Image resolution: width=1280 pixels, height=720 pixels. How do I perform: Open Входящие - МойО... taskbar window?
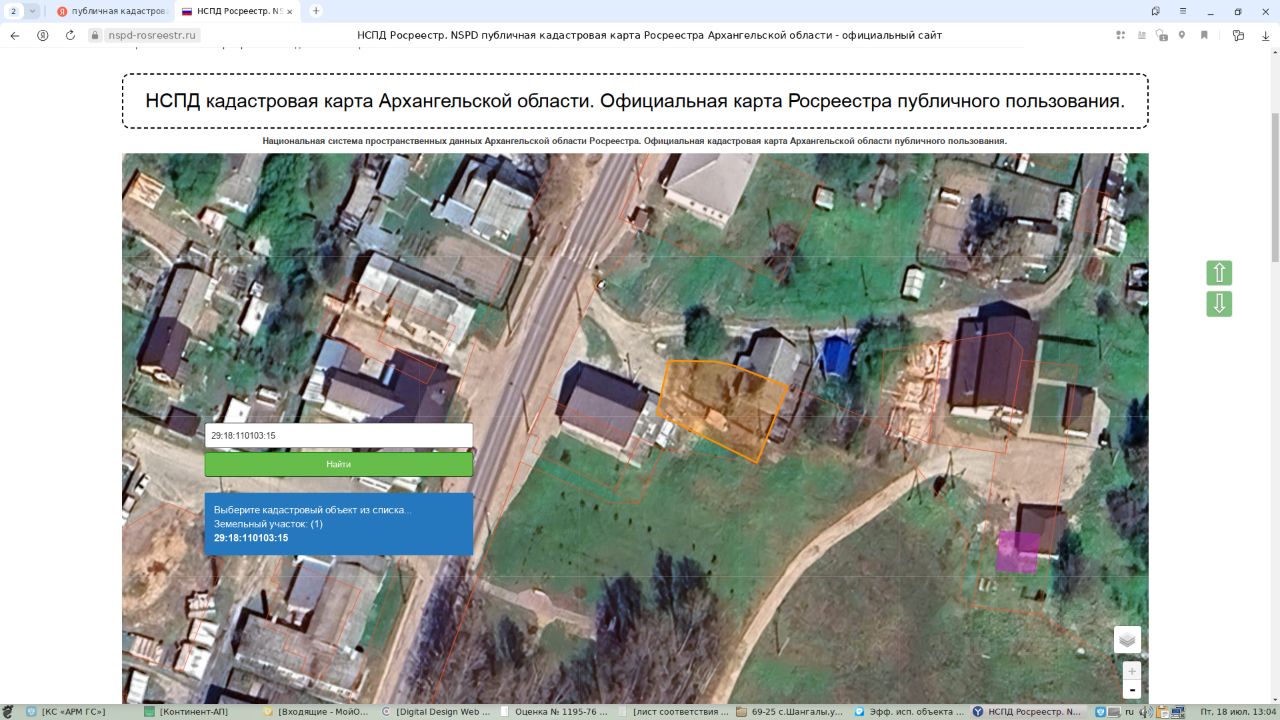click(x=315, y=712)
